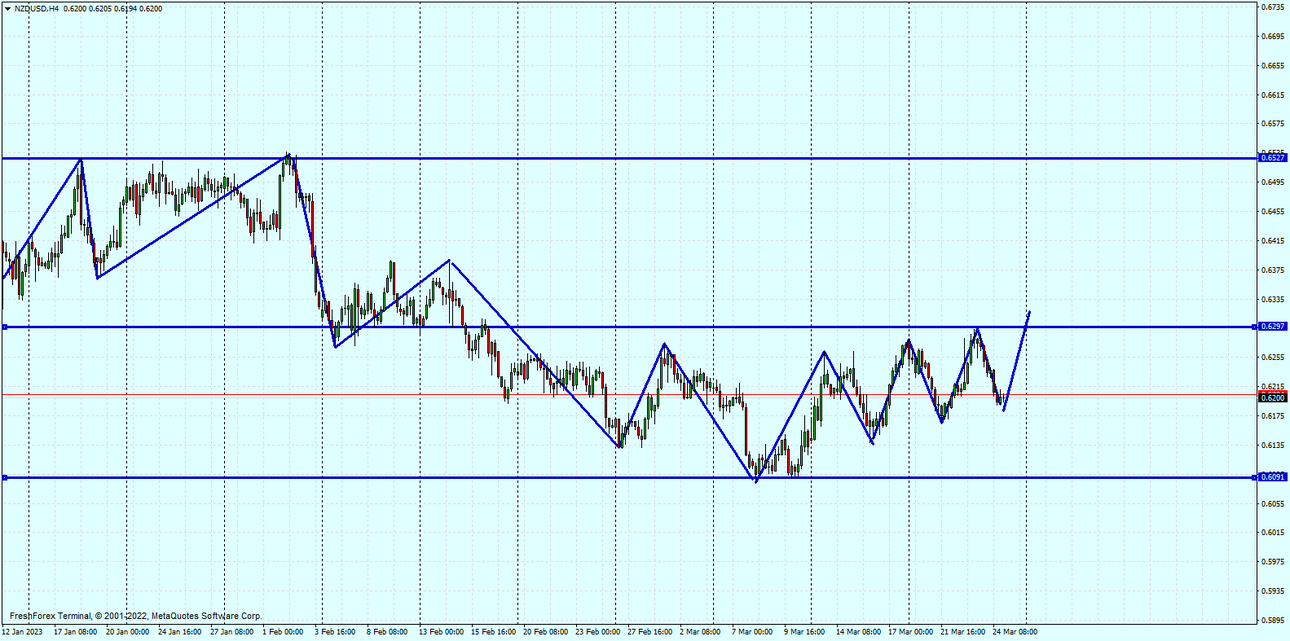Click the 8 Feb 08:00 time axis label

388,632
